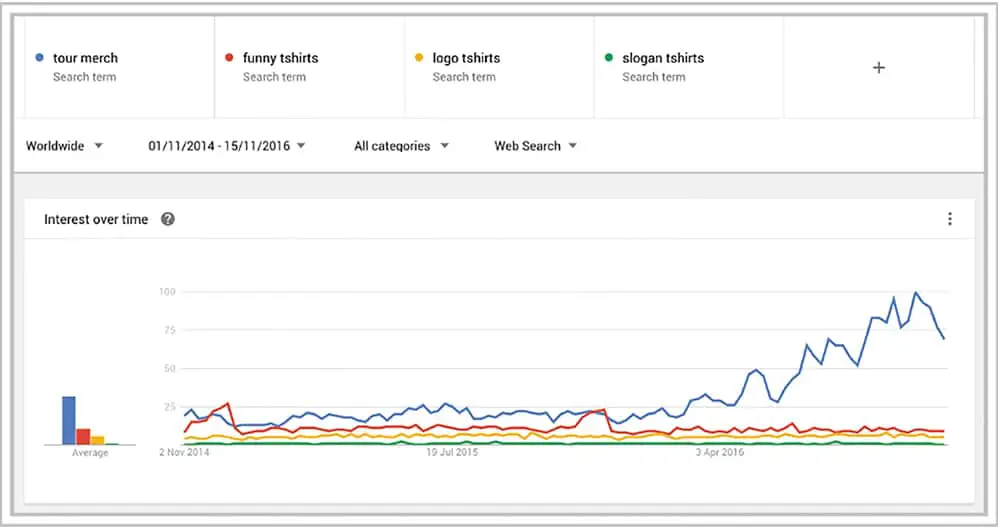
Task: Expand the Worldwide region dropdown
Action: point(64,146)
